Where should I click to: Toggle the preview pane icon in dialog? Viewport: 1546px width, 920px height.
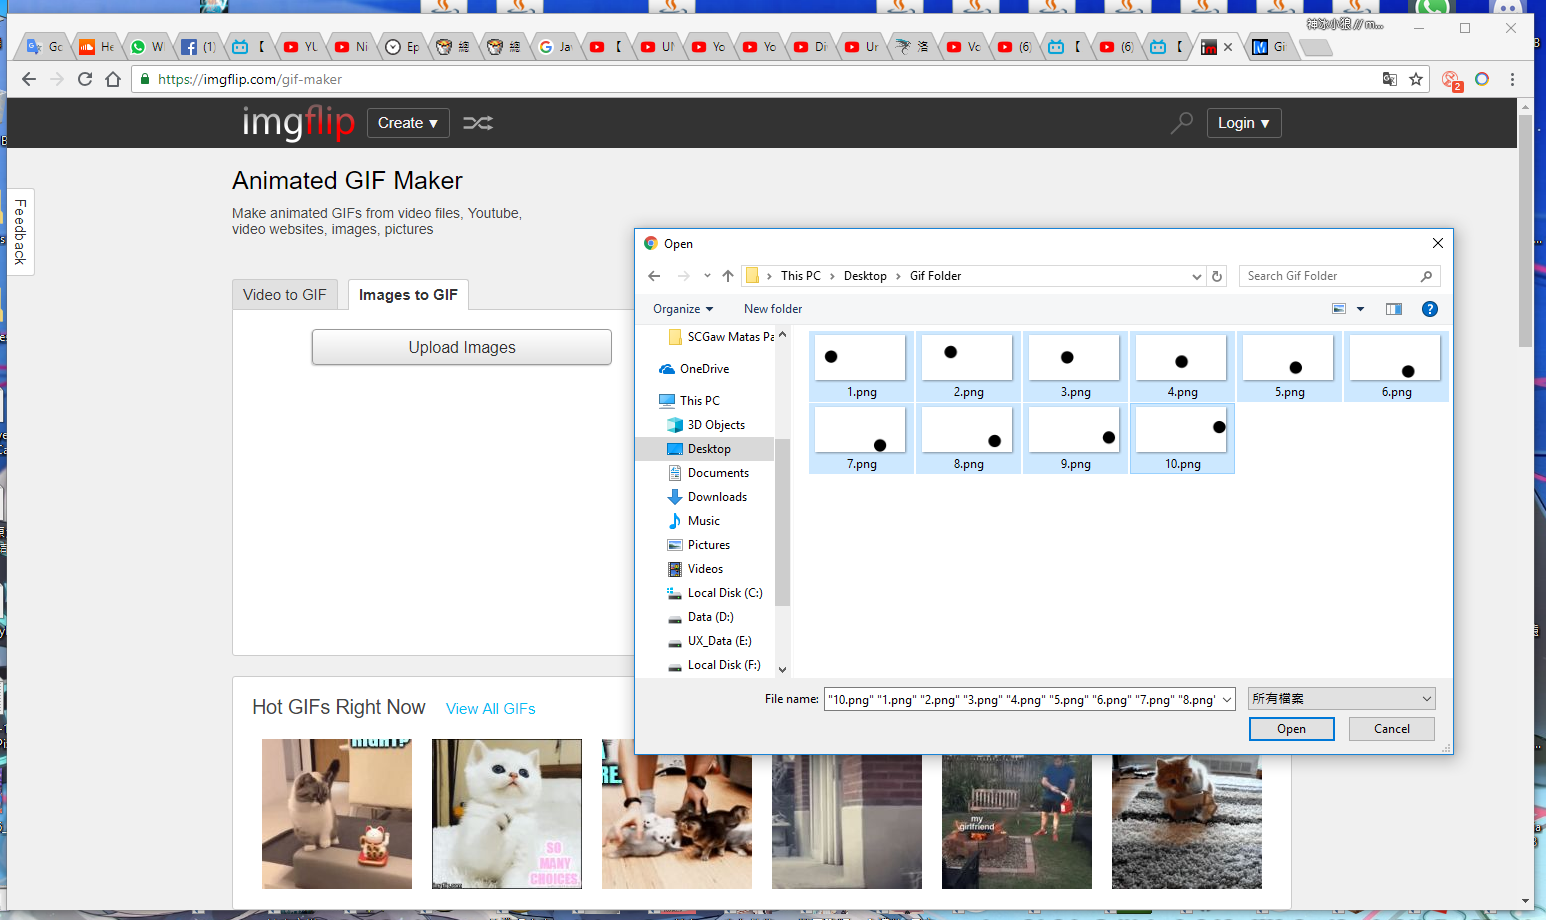click(x=1393, y=309)
